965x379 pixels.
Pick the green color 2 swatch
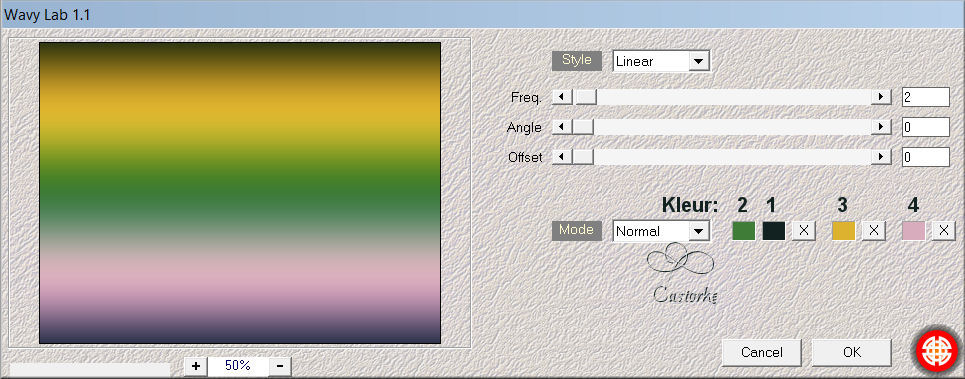pyautogui.click(x=743, y=231)
